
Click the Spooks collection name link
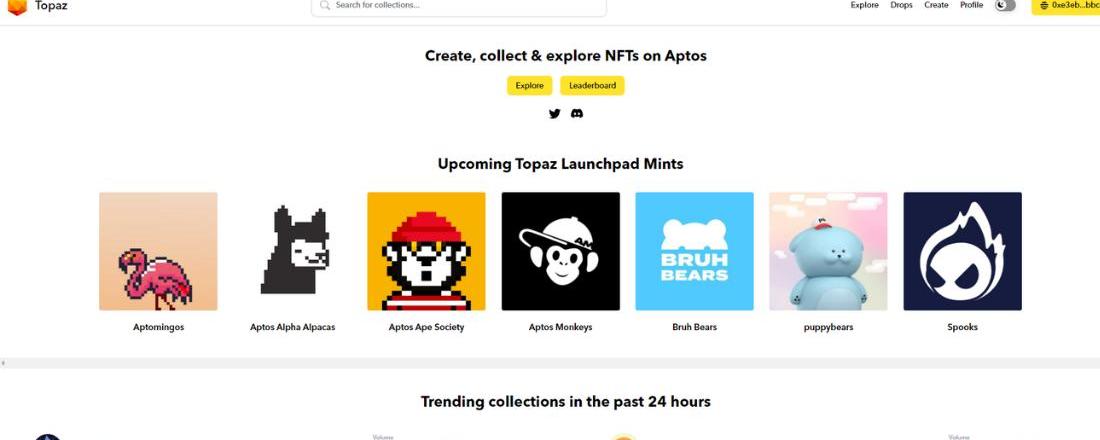tap(962, 327)
